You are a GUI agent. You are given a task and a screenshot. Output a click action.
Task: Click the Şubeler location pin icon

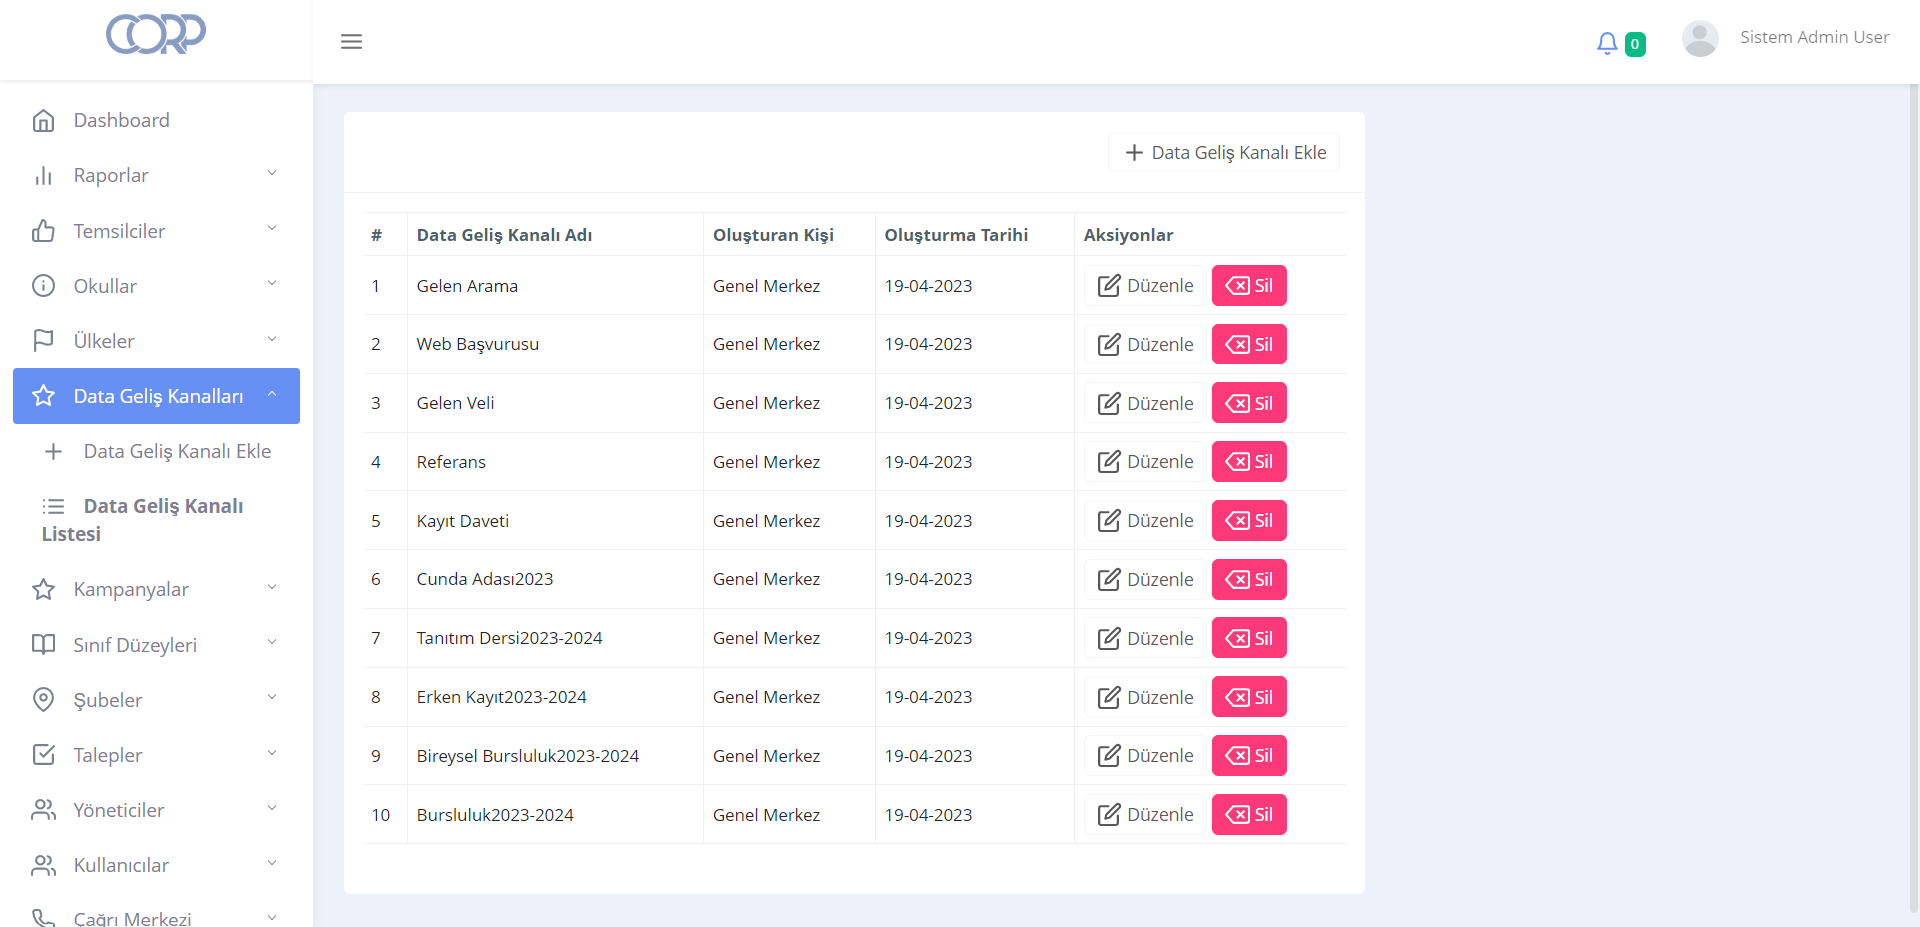(43, 700)
